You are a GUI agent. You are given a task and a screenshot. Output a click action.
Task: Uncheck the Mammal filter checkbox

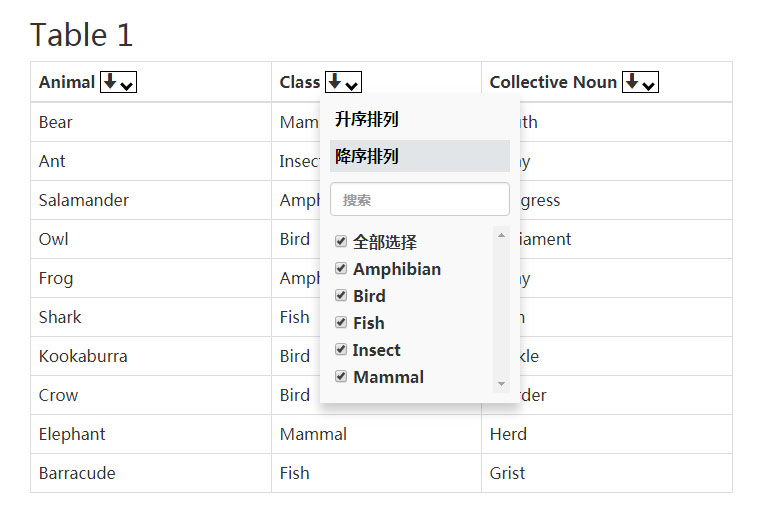[x=341, y=377]
